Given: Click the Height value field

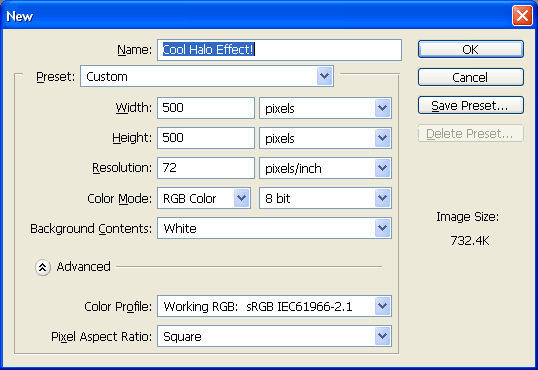Looking at the screenshot, I should tap(206, 138).
